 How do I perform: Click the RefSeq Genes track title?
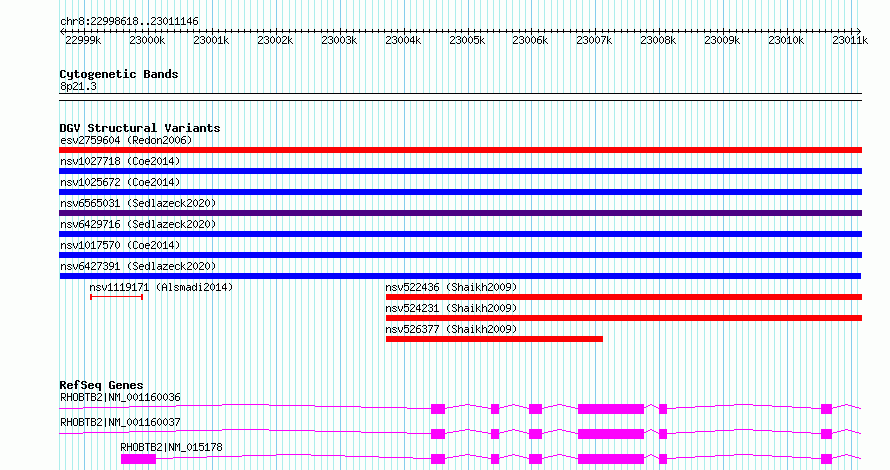tap(101, 385)
